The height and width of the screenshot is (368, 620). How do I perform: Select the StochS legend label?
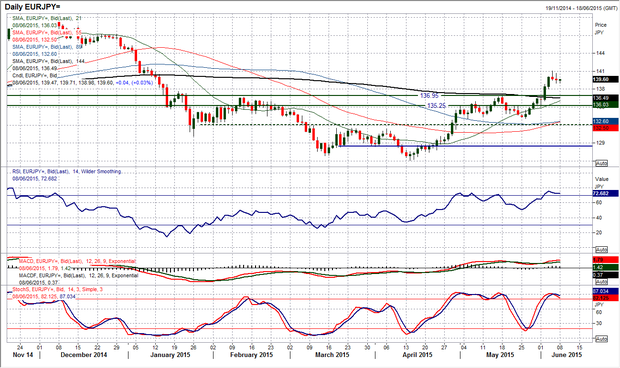(57, 290)
